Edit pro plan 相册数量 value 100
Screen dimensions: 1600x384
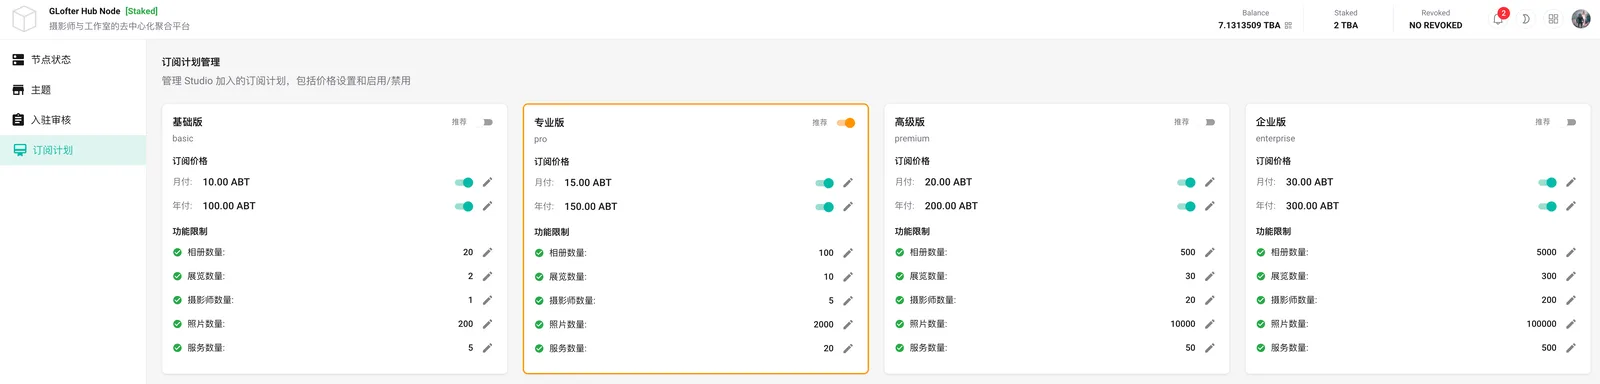(x=848, y=253)
